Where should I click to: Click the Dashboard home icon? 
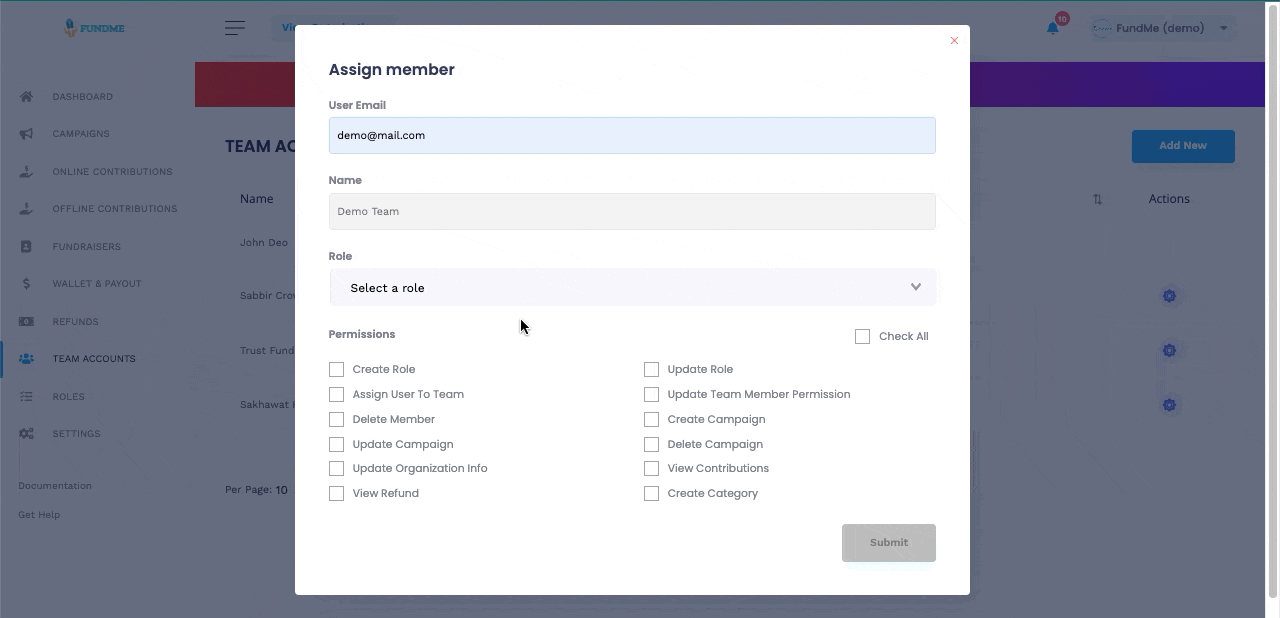(27, 97)
